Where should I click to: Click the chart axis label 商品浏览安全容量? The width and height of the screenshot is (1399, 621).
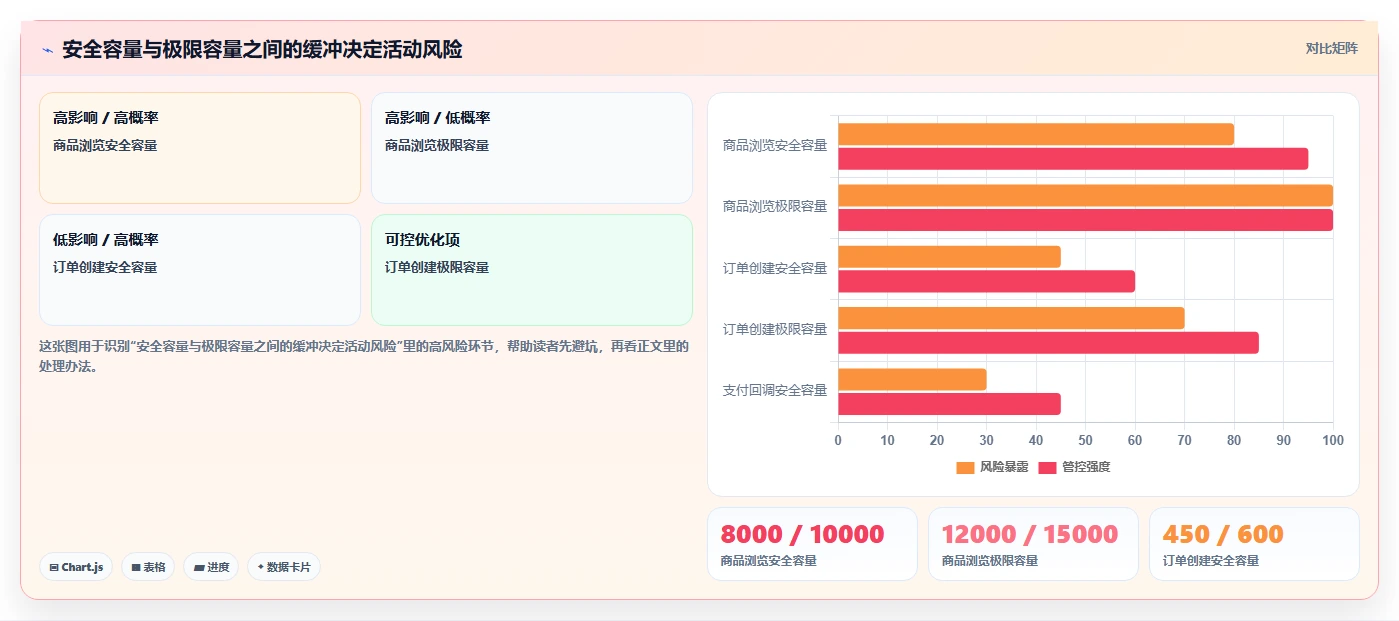(775, 146)
